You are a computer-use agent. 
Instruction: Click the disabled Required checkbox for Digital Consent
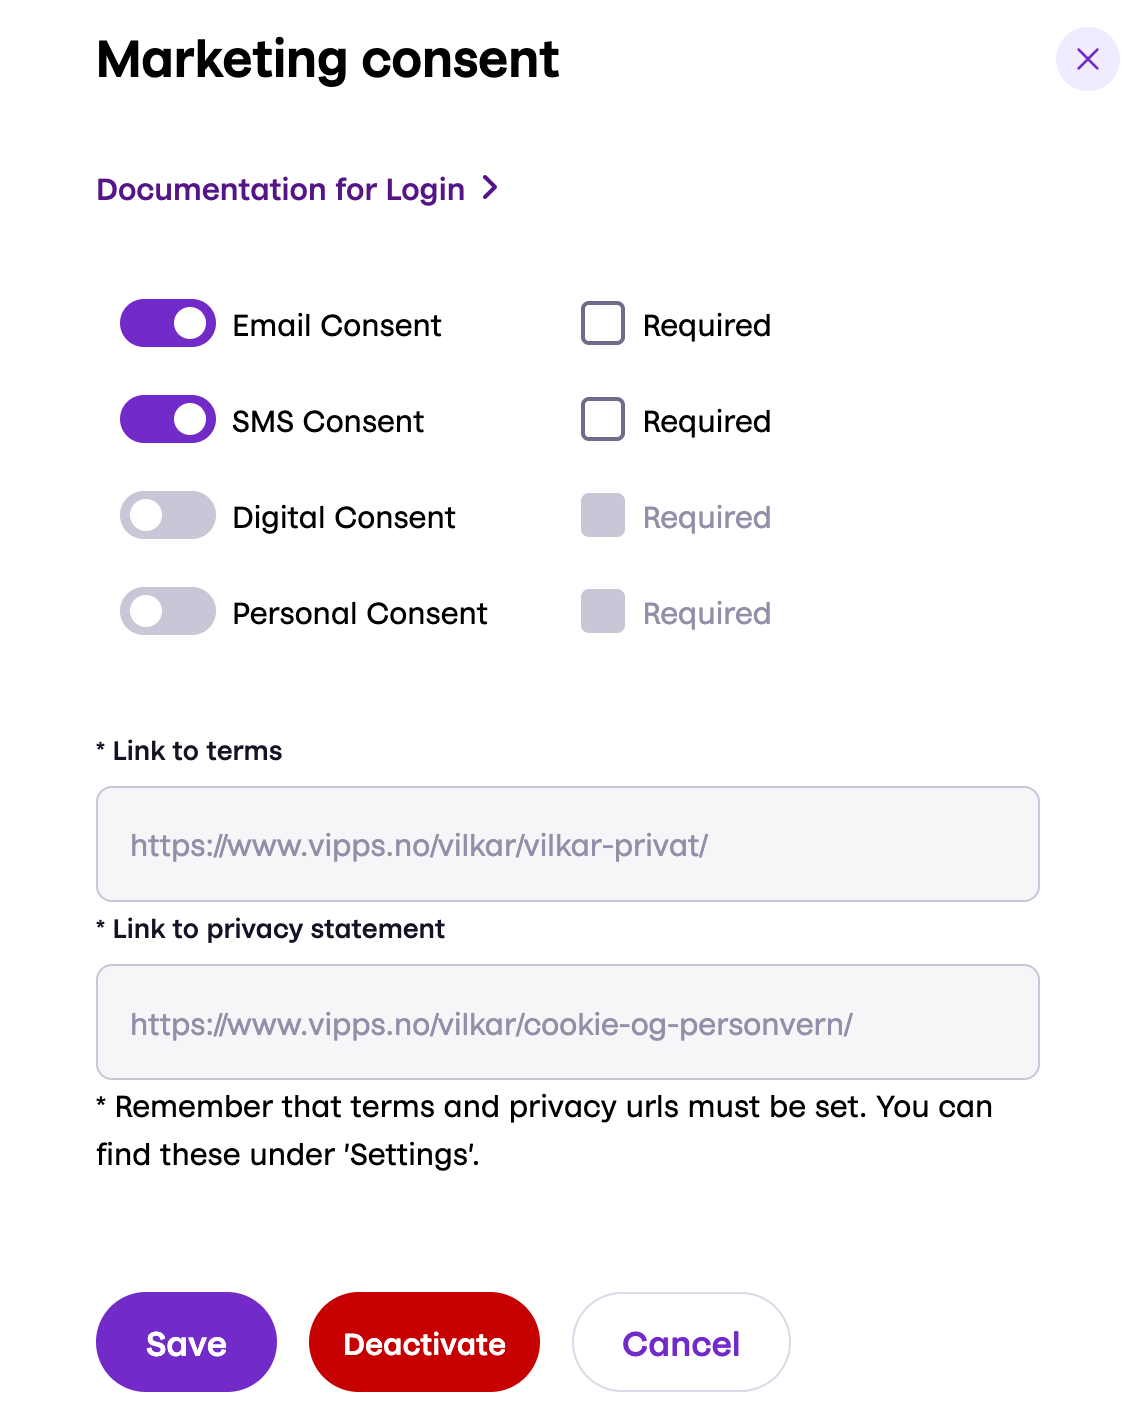(602, 515)
